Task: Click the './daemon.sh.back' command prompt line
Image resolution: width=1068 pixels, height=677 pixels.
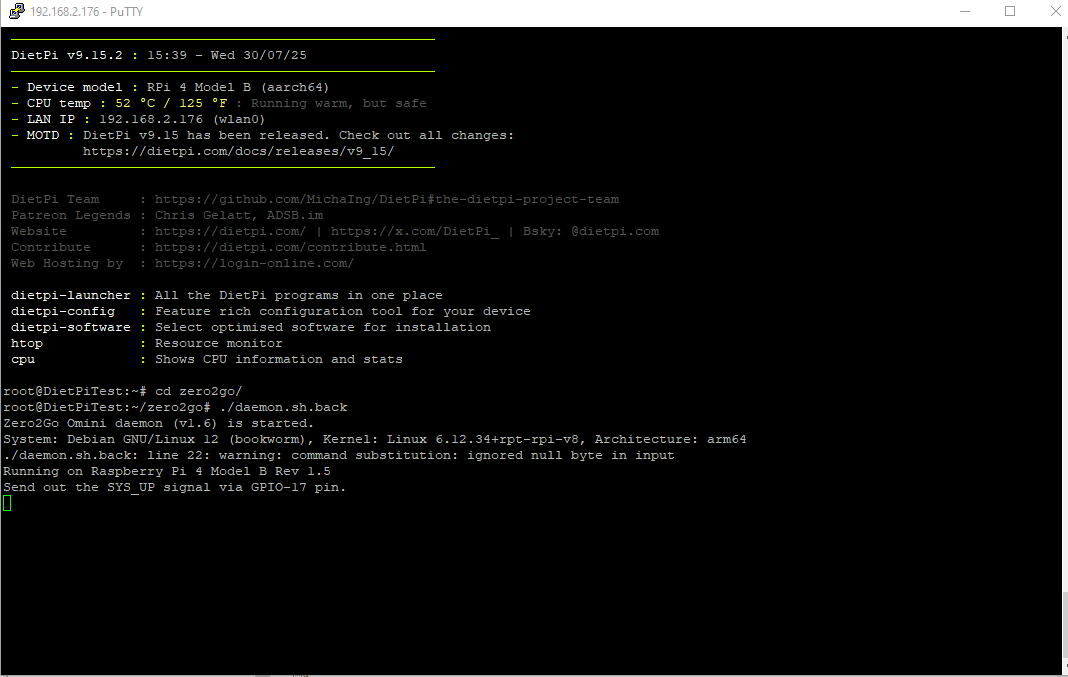Action: click(x=175, y=407)
